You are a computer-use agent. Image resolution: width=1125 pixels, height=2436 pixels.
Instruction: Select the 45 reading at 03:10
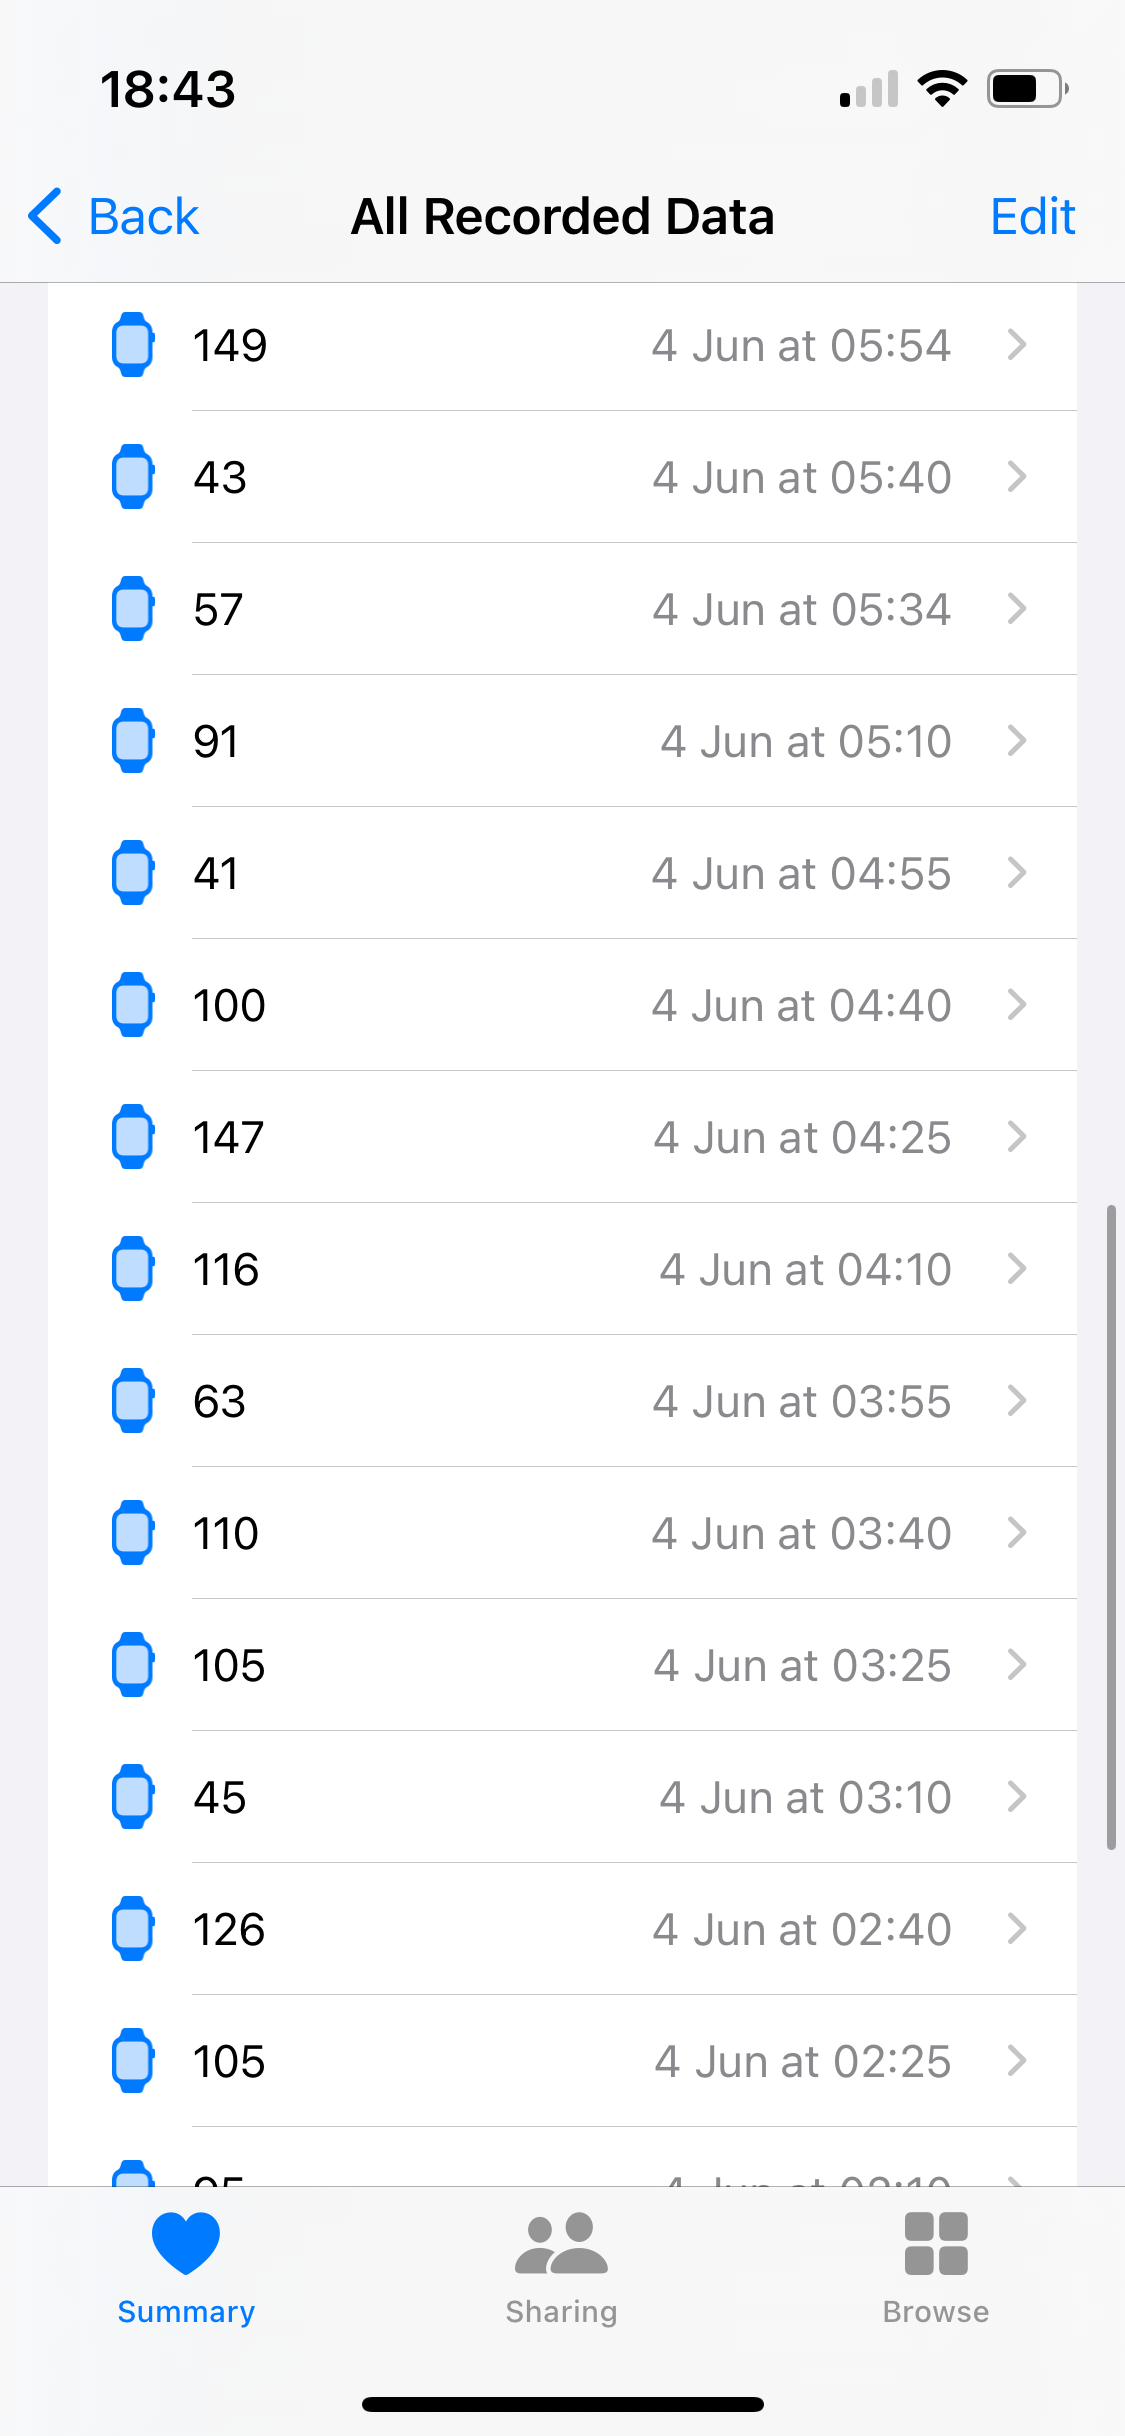click(562, 1797)
